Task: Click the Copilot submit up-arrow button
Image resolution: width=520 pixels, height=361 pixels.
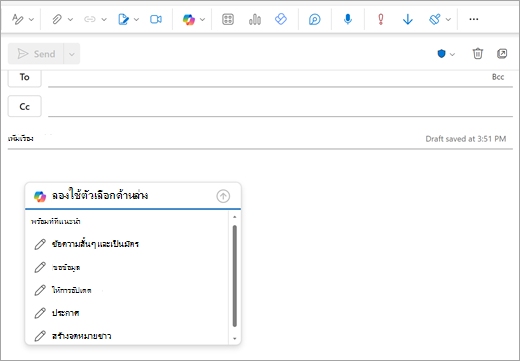Action: pos(223,196)
